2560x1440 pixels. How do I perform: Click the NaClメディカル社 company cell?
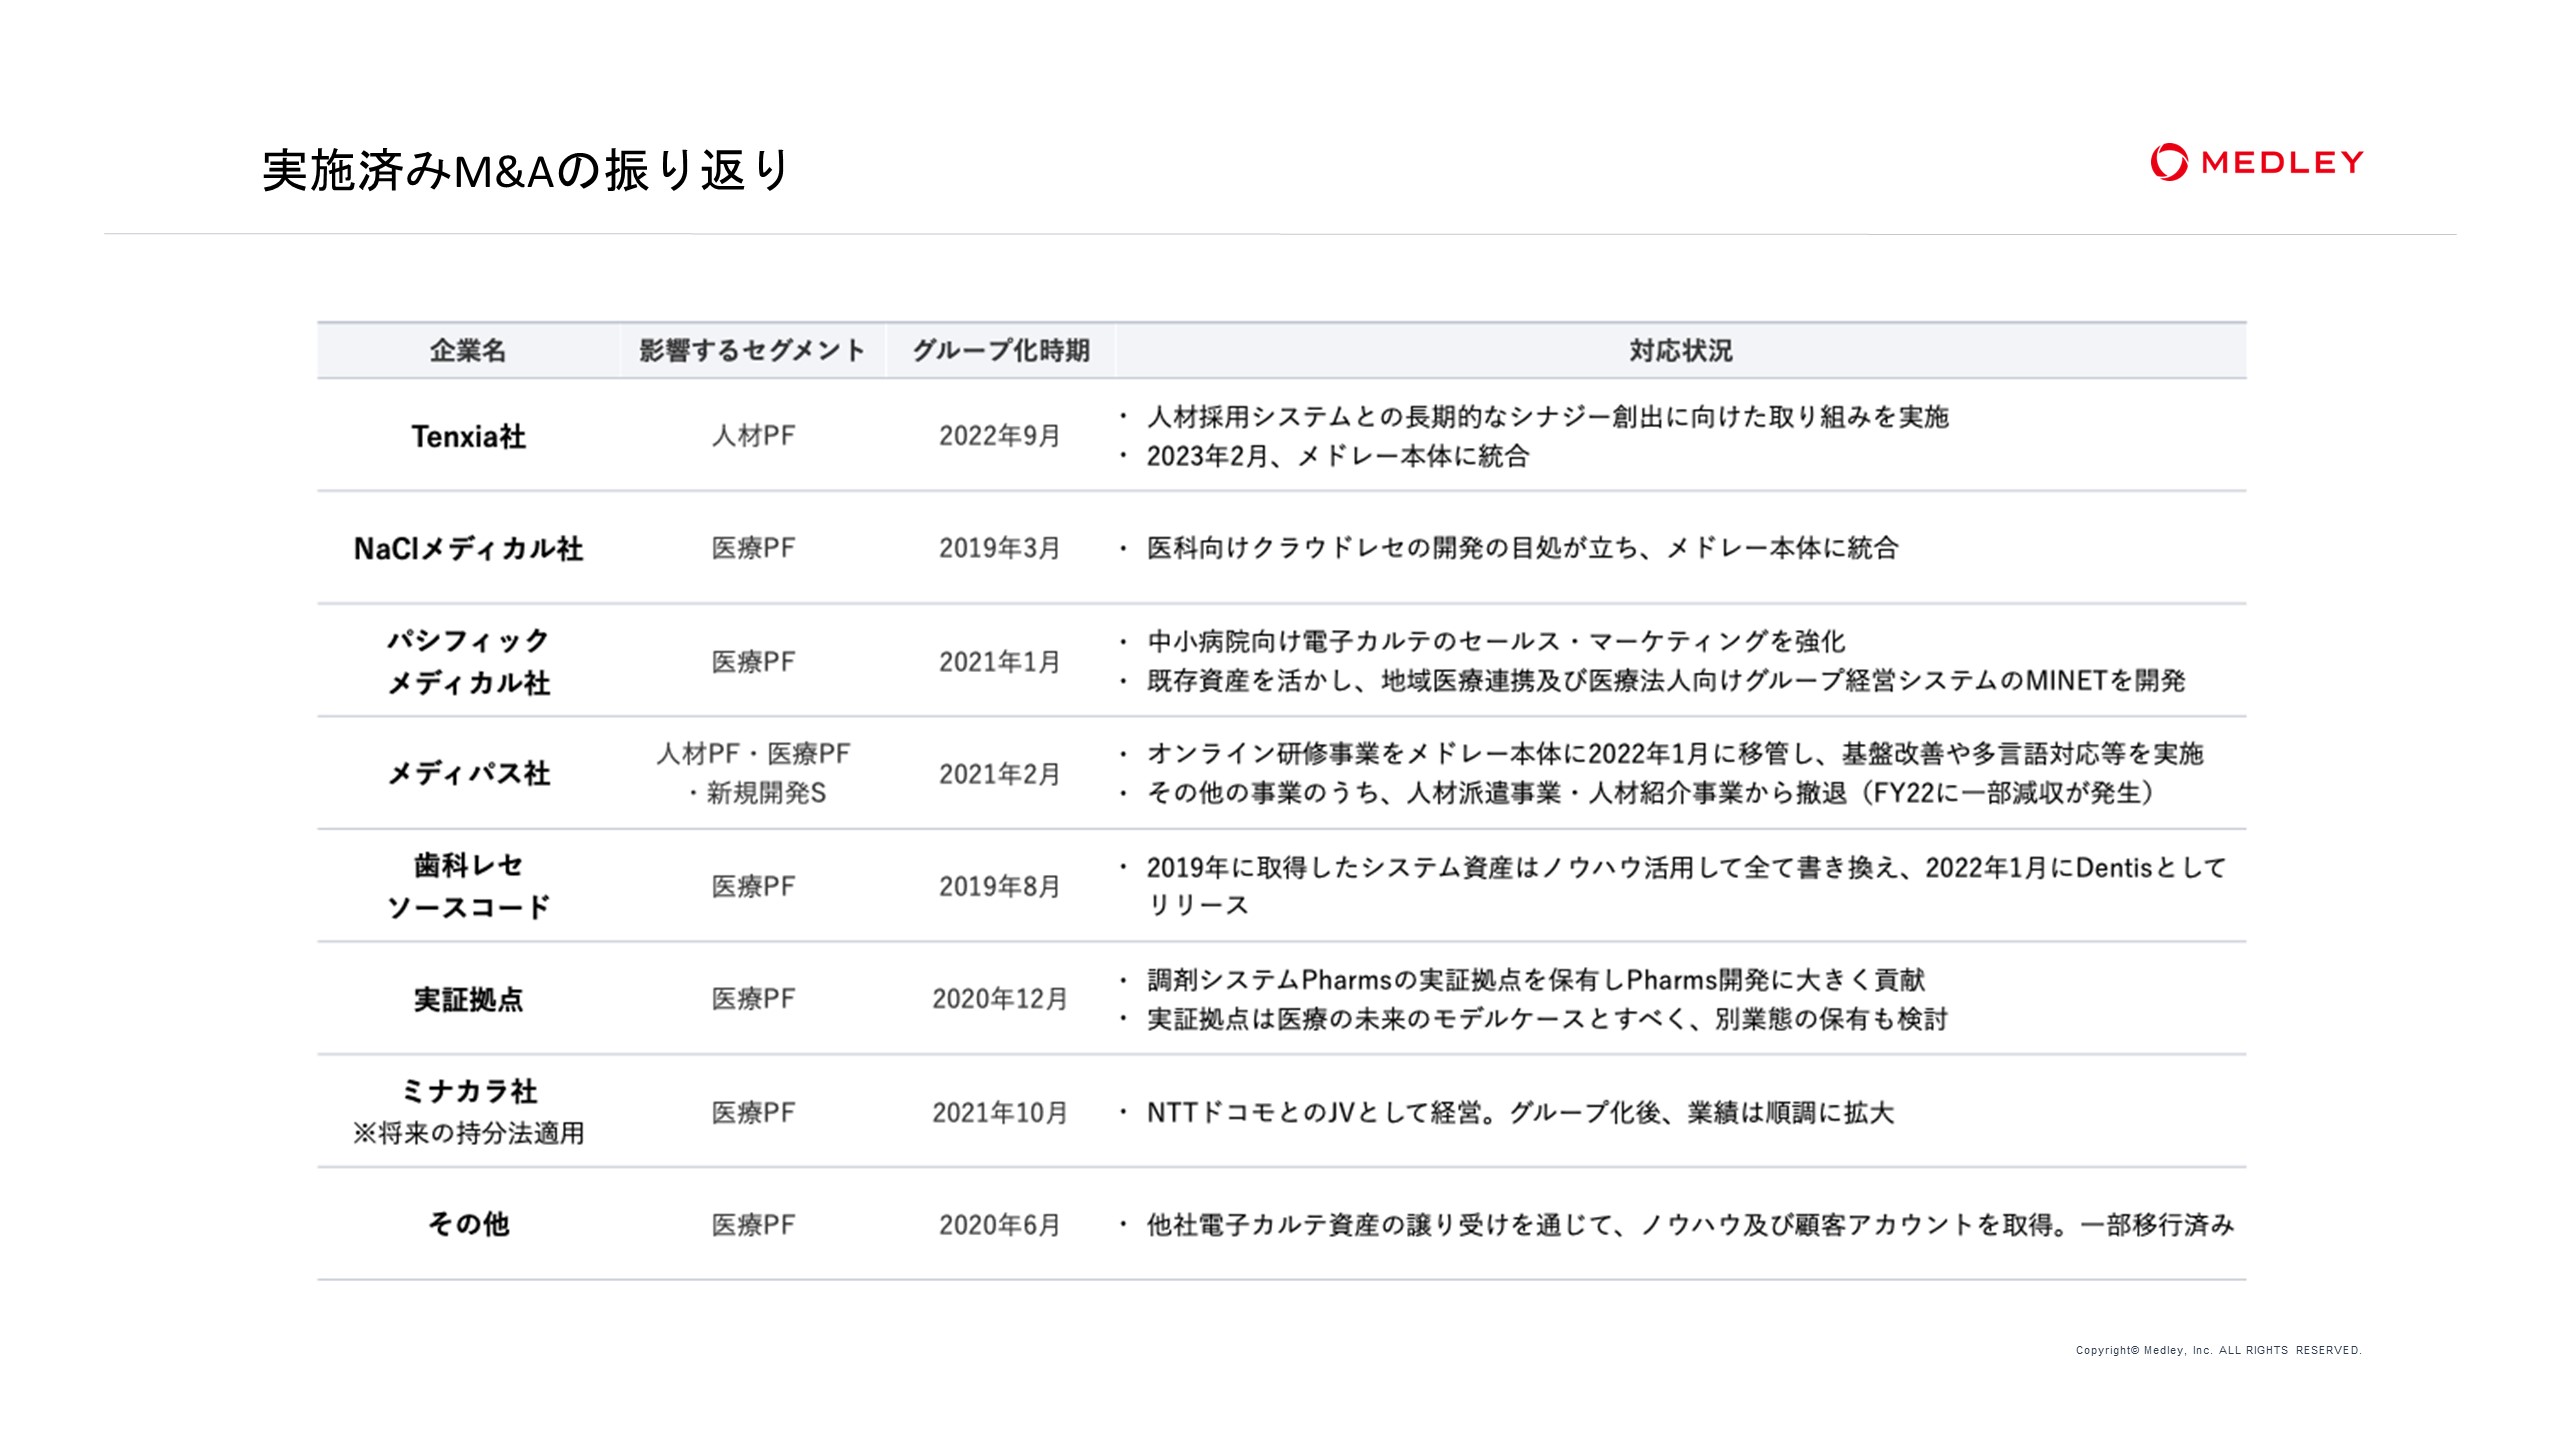pyautogui.click(x=468, y=548)
